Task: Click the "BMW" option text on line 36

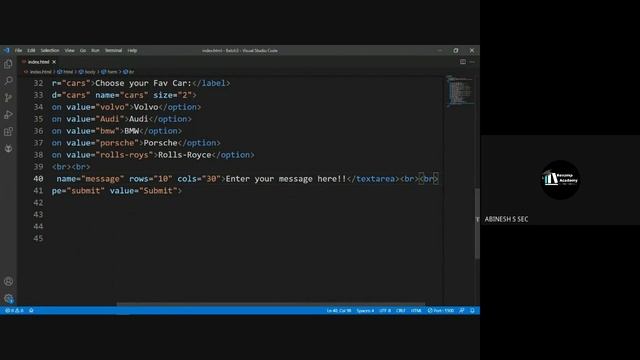Action: (x=131, y=131)
